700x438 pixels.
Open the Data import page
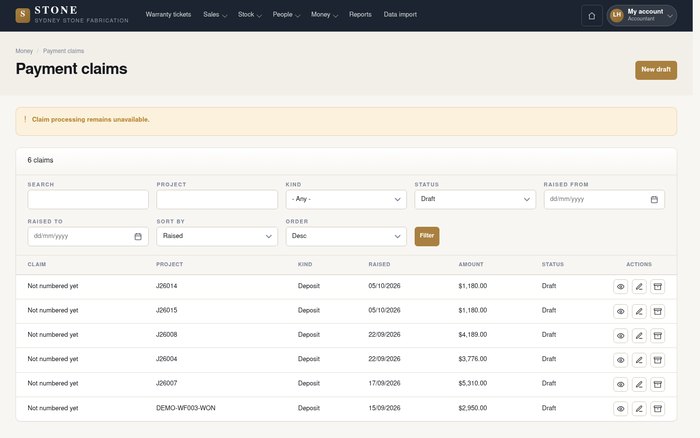tap(400, 15)
